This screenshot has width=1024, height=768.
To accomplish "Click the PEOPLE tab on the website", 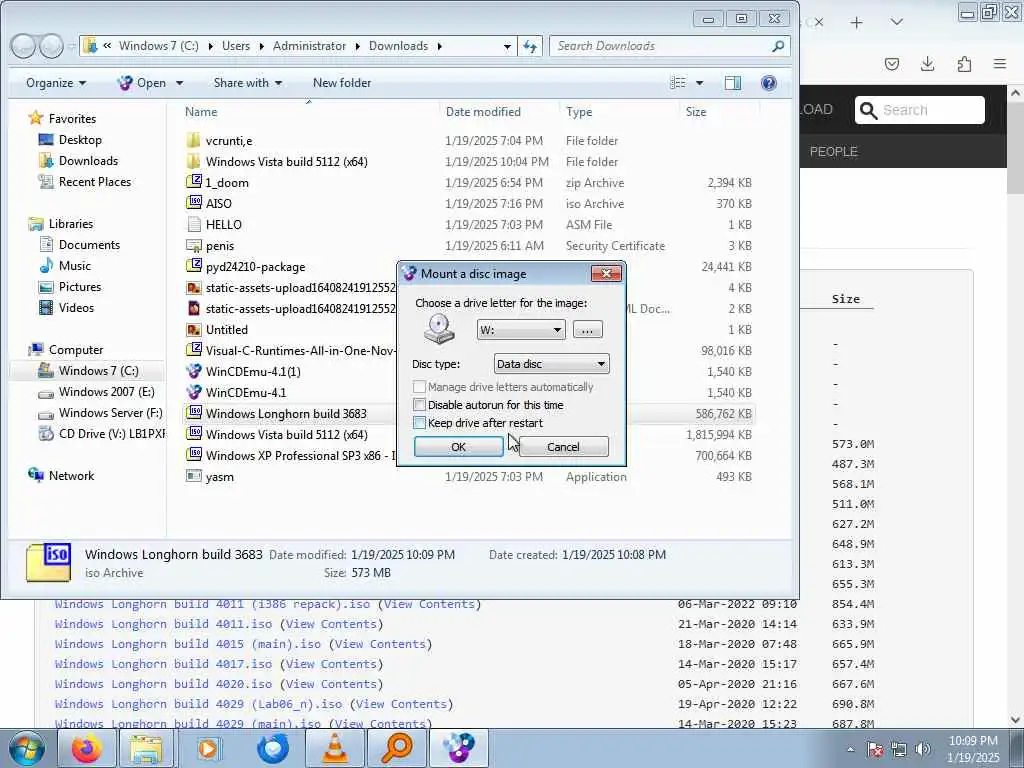I will tap(833, 152).
